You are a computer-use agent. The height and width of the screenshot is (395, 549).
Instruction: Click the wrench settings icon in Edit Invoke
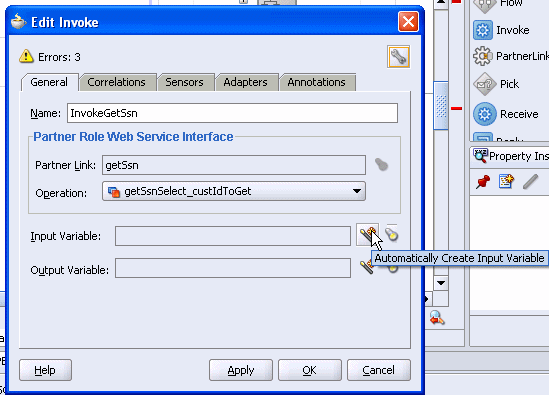[x=398, y=57]
